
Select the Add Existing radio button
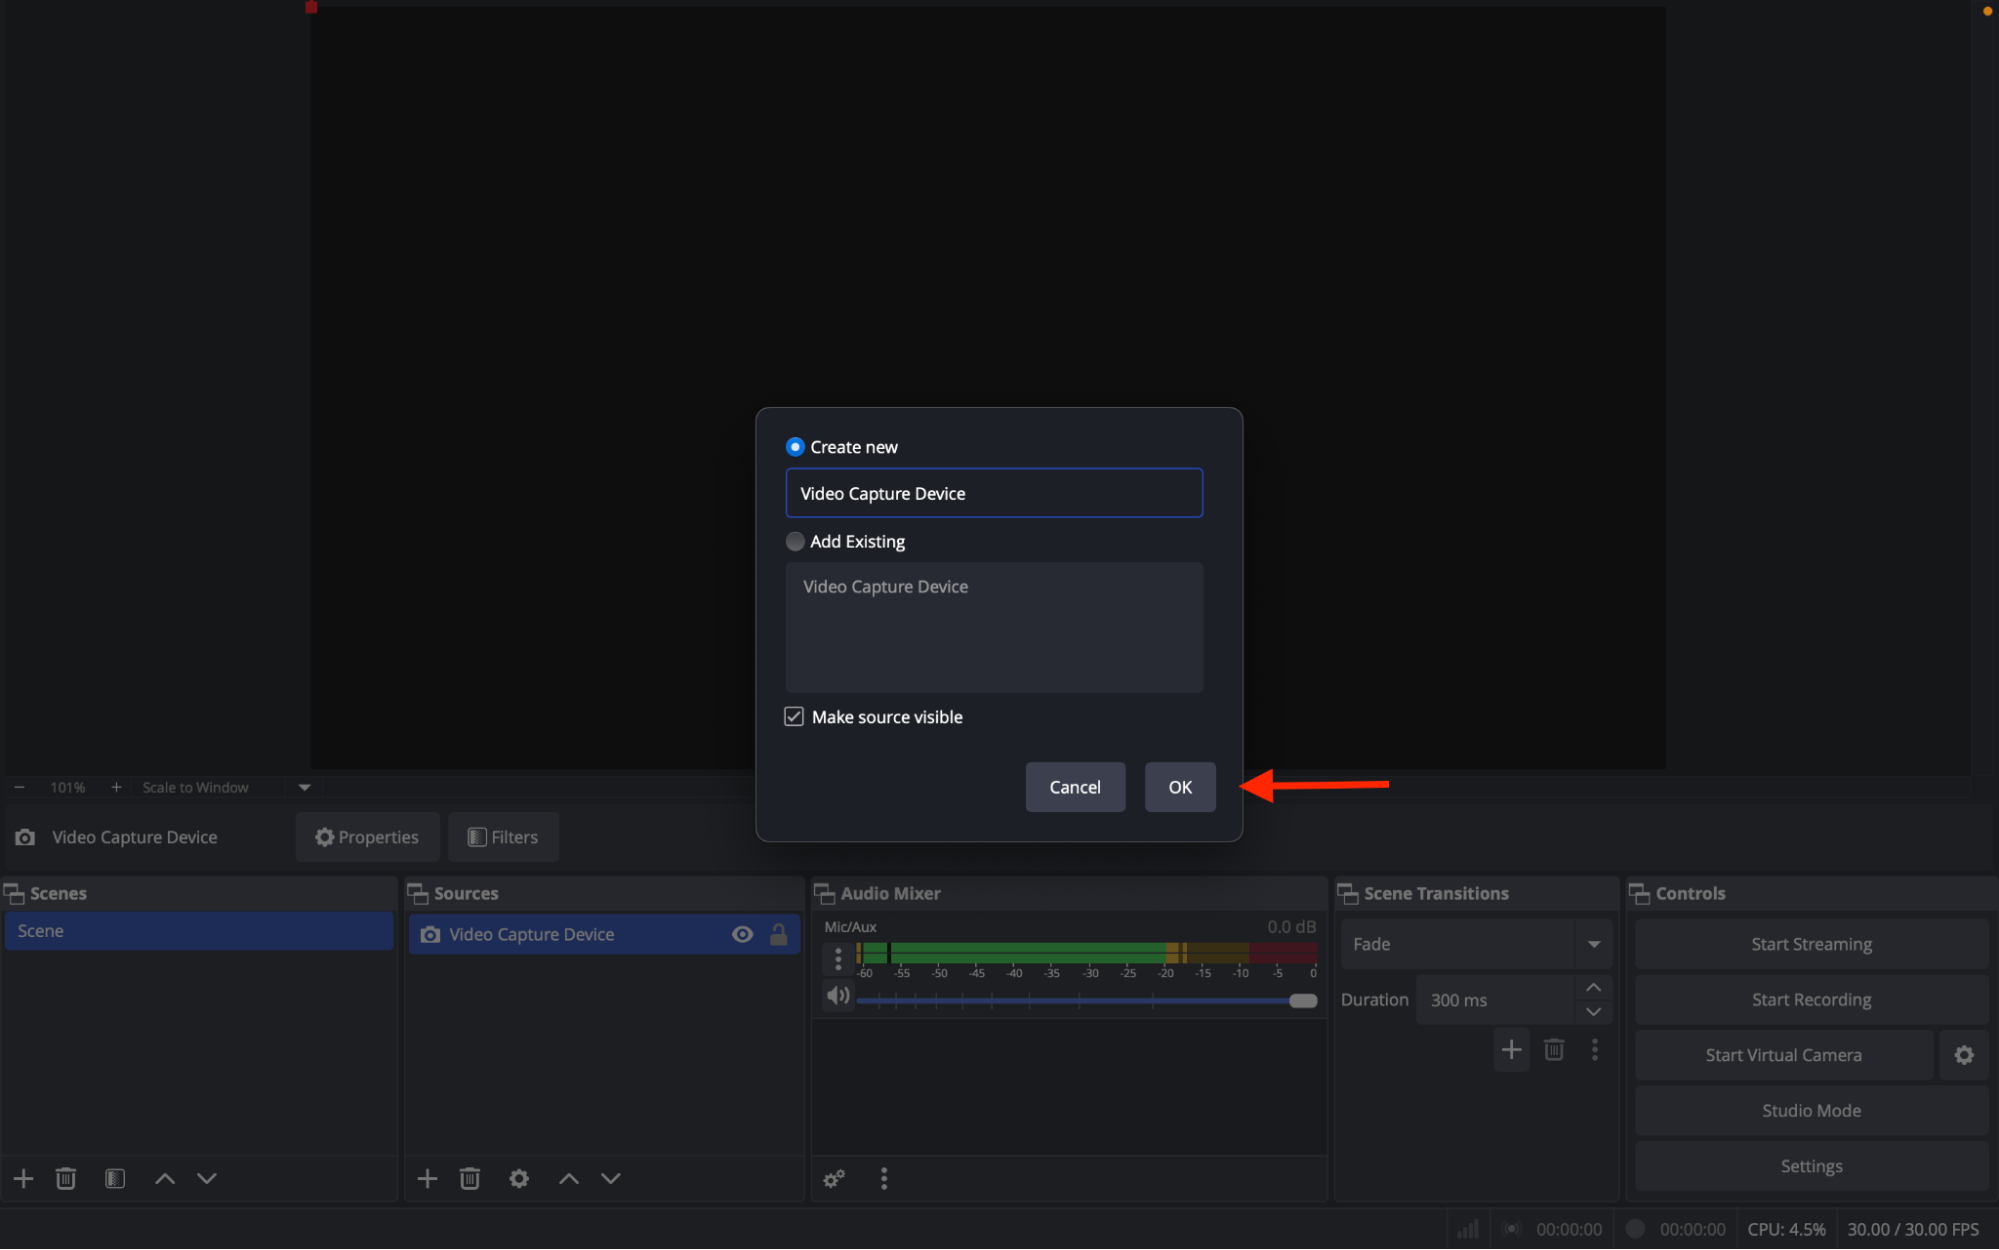[794, 541]
